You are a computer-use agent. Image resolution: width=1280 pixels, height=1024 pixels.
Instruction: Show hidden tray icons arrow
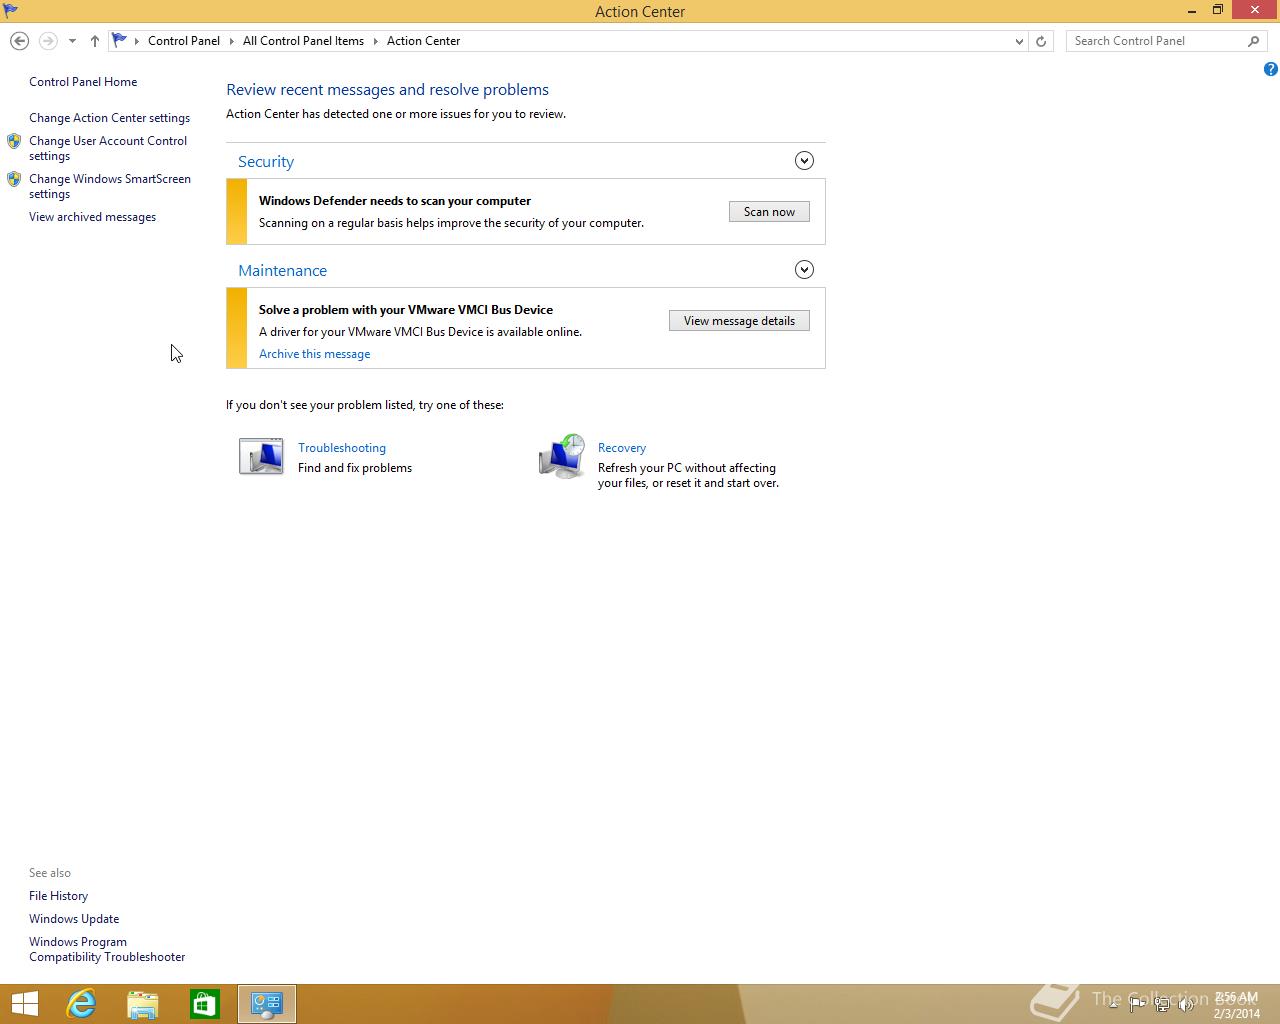(x=1113, y=1004)
